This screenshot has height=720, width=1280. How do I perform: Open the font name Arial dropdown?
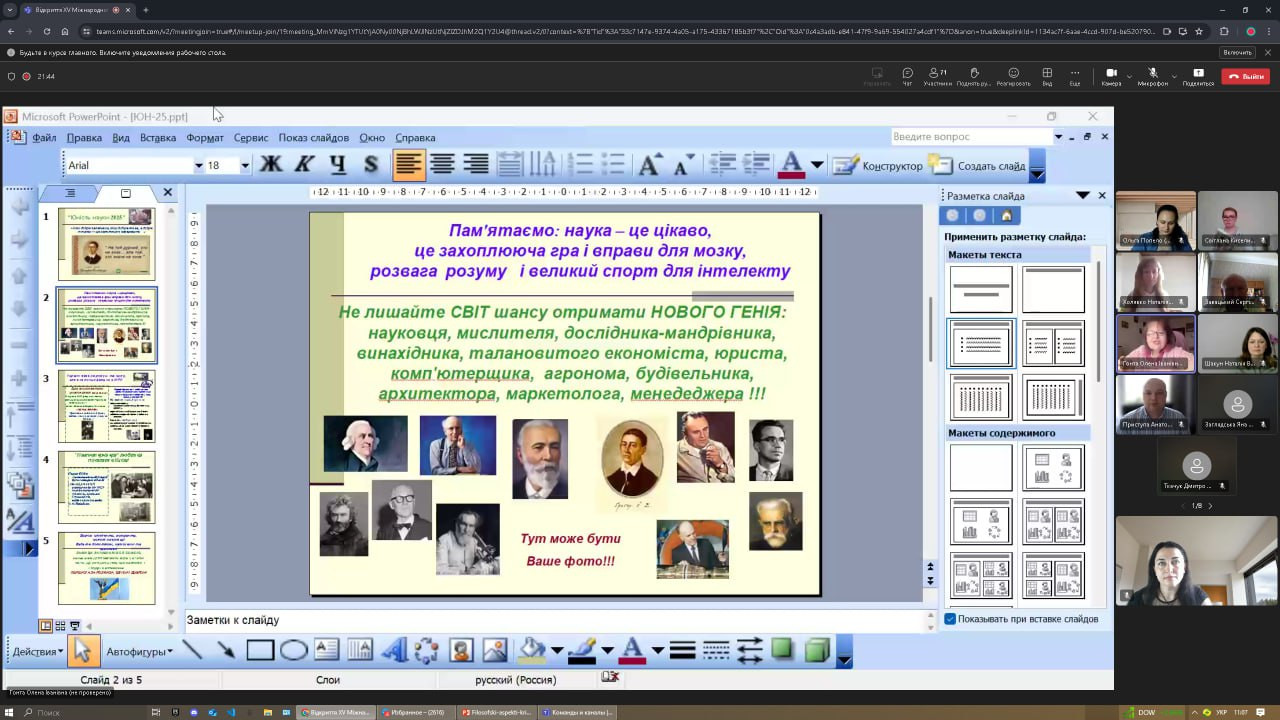[198, 166]
